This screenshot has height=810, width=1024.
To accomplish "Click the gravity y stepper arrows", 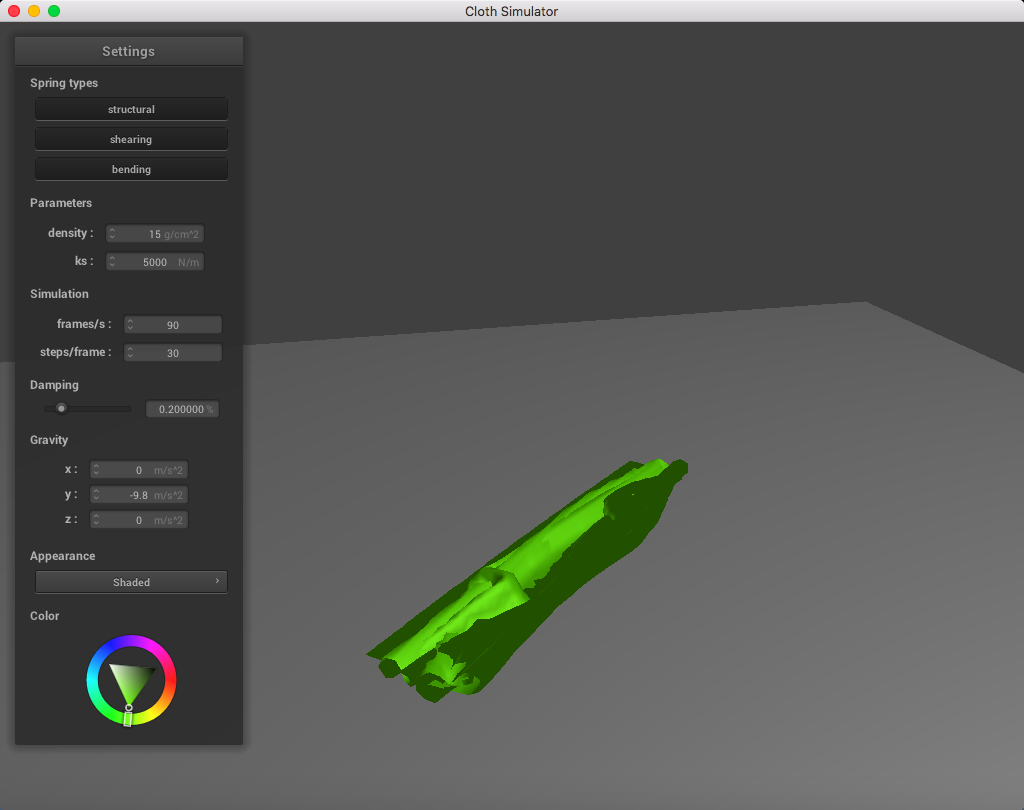I will [96, 495].
